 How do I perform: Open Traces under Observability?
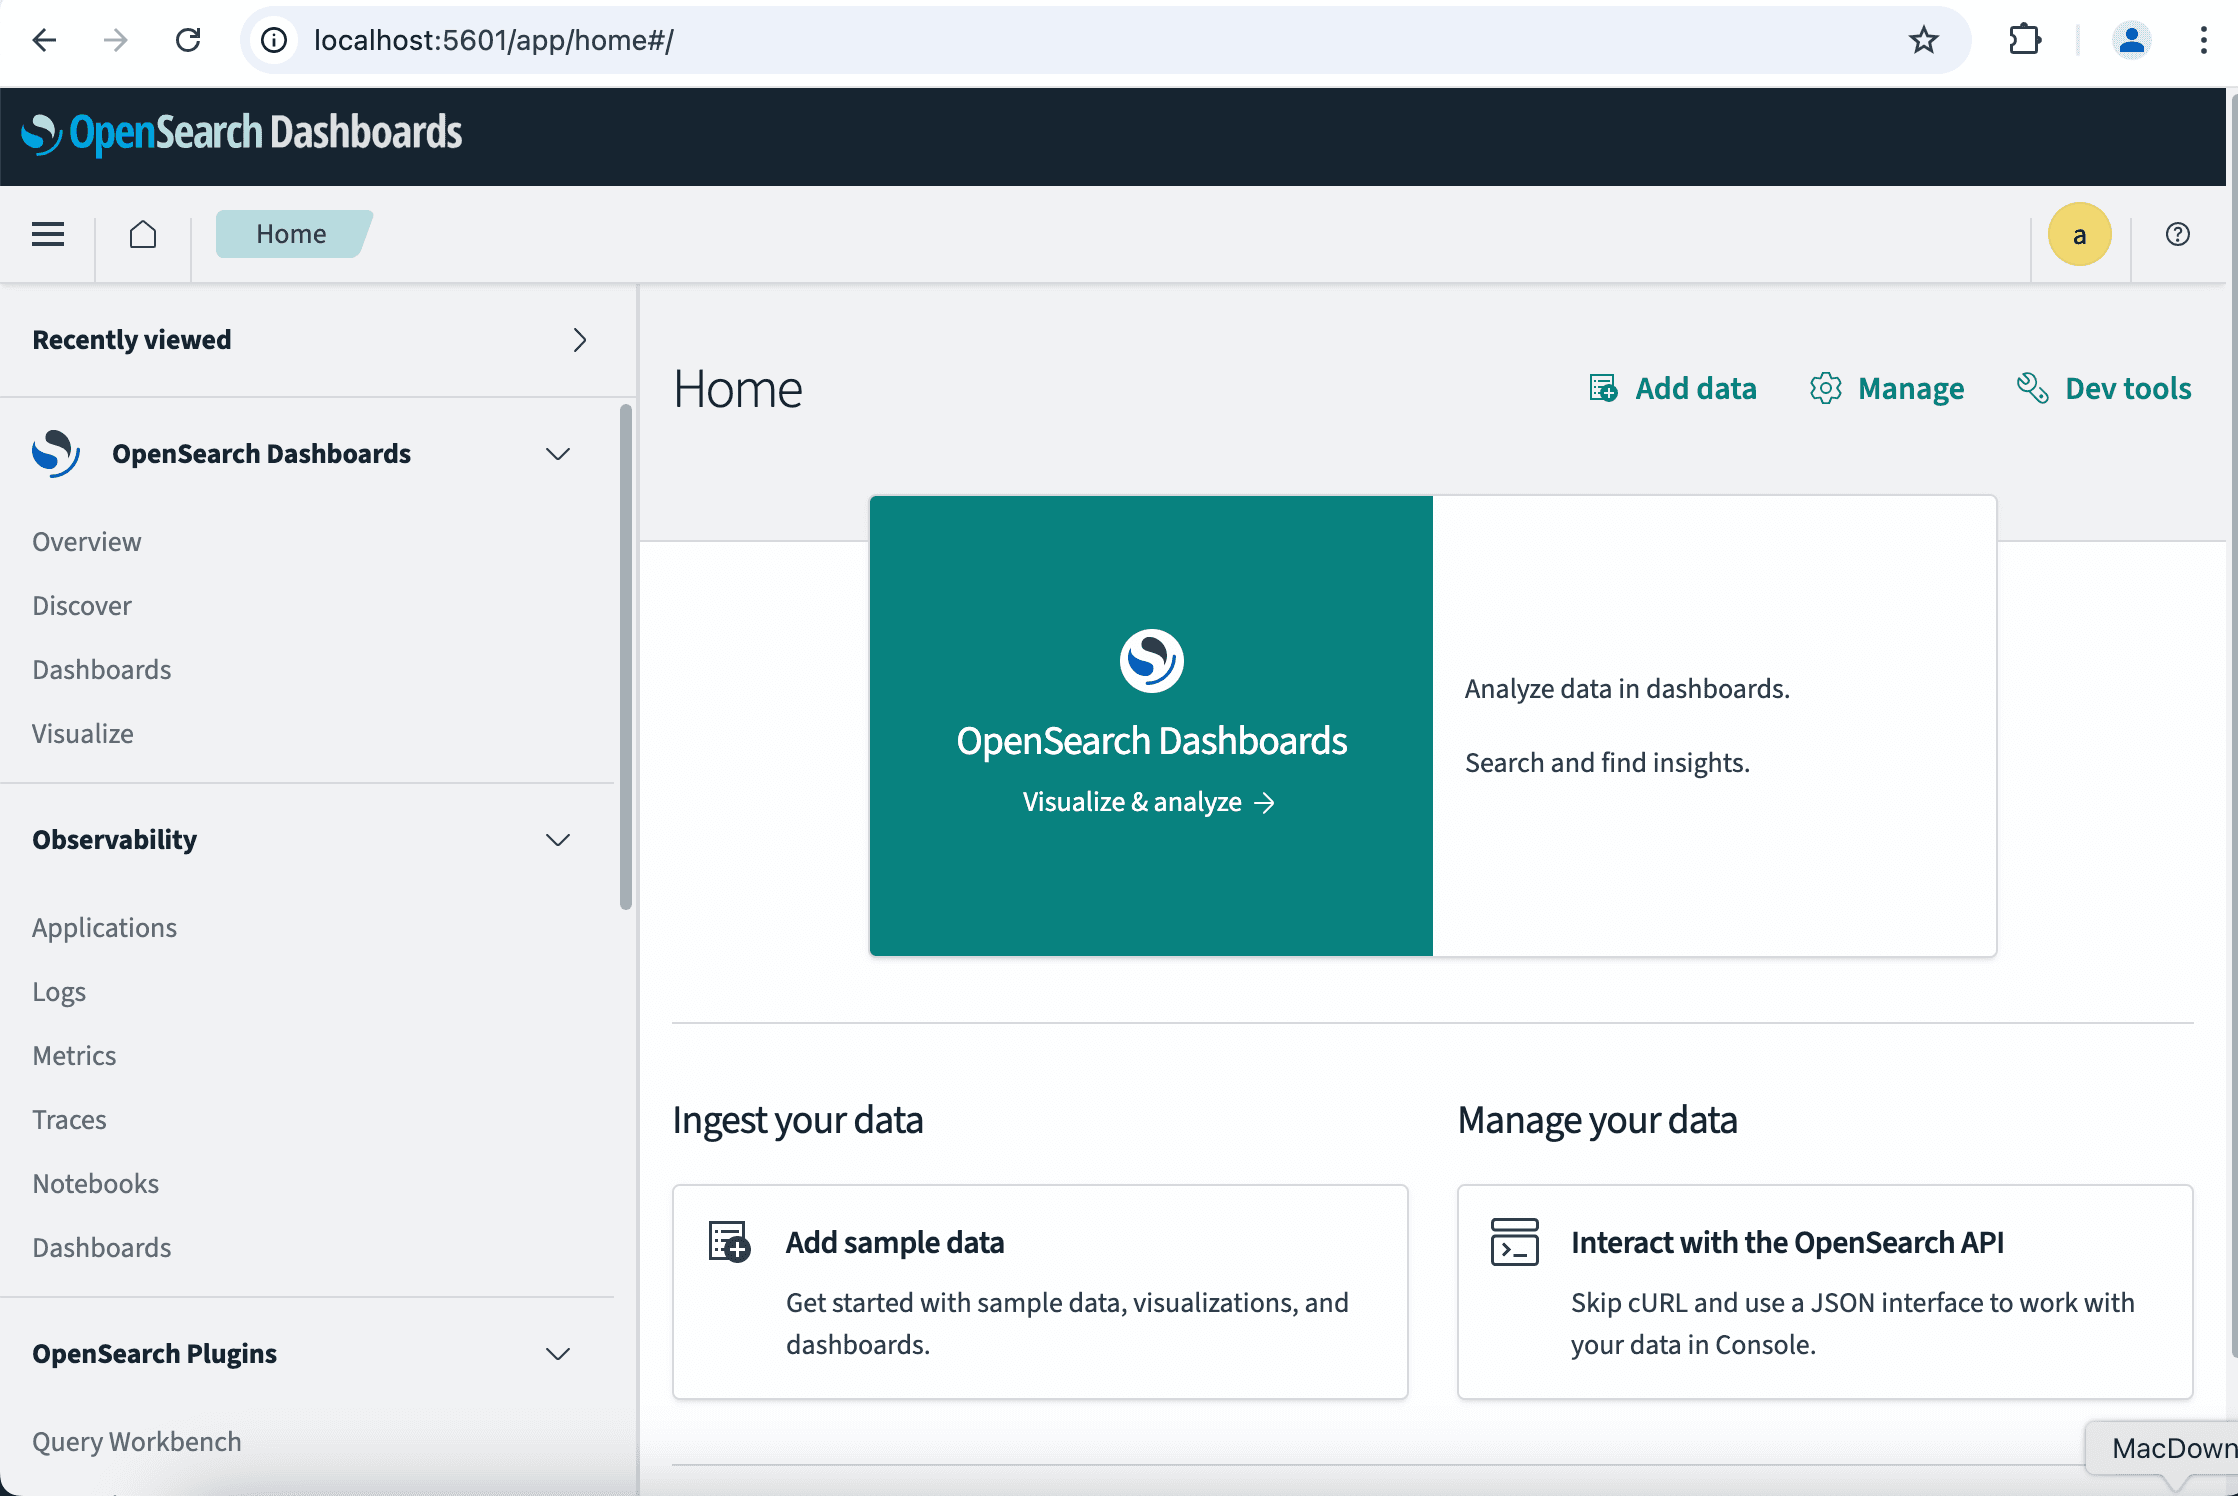point(69,1120)
